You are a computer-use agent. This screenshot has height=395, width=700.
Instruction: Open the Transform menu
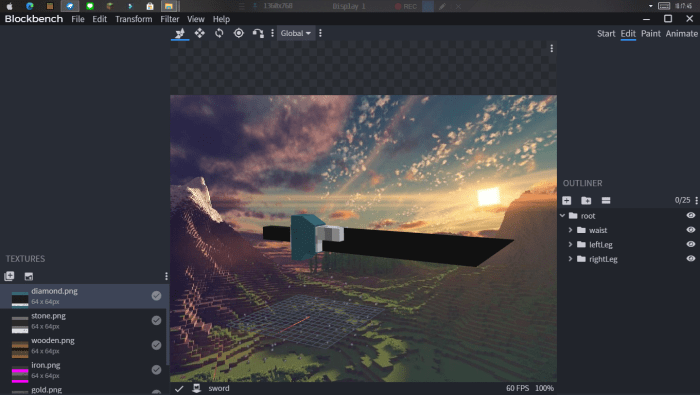(133, 19)
